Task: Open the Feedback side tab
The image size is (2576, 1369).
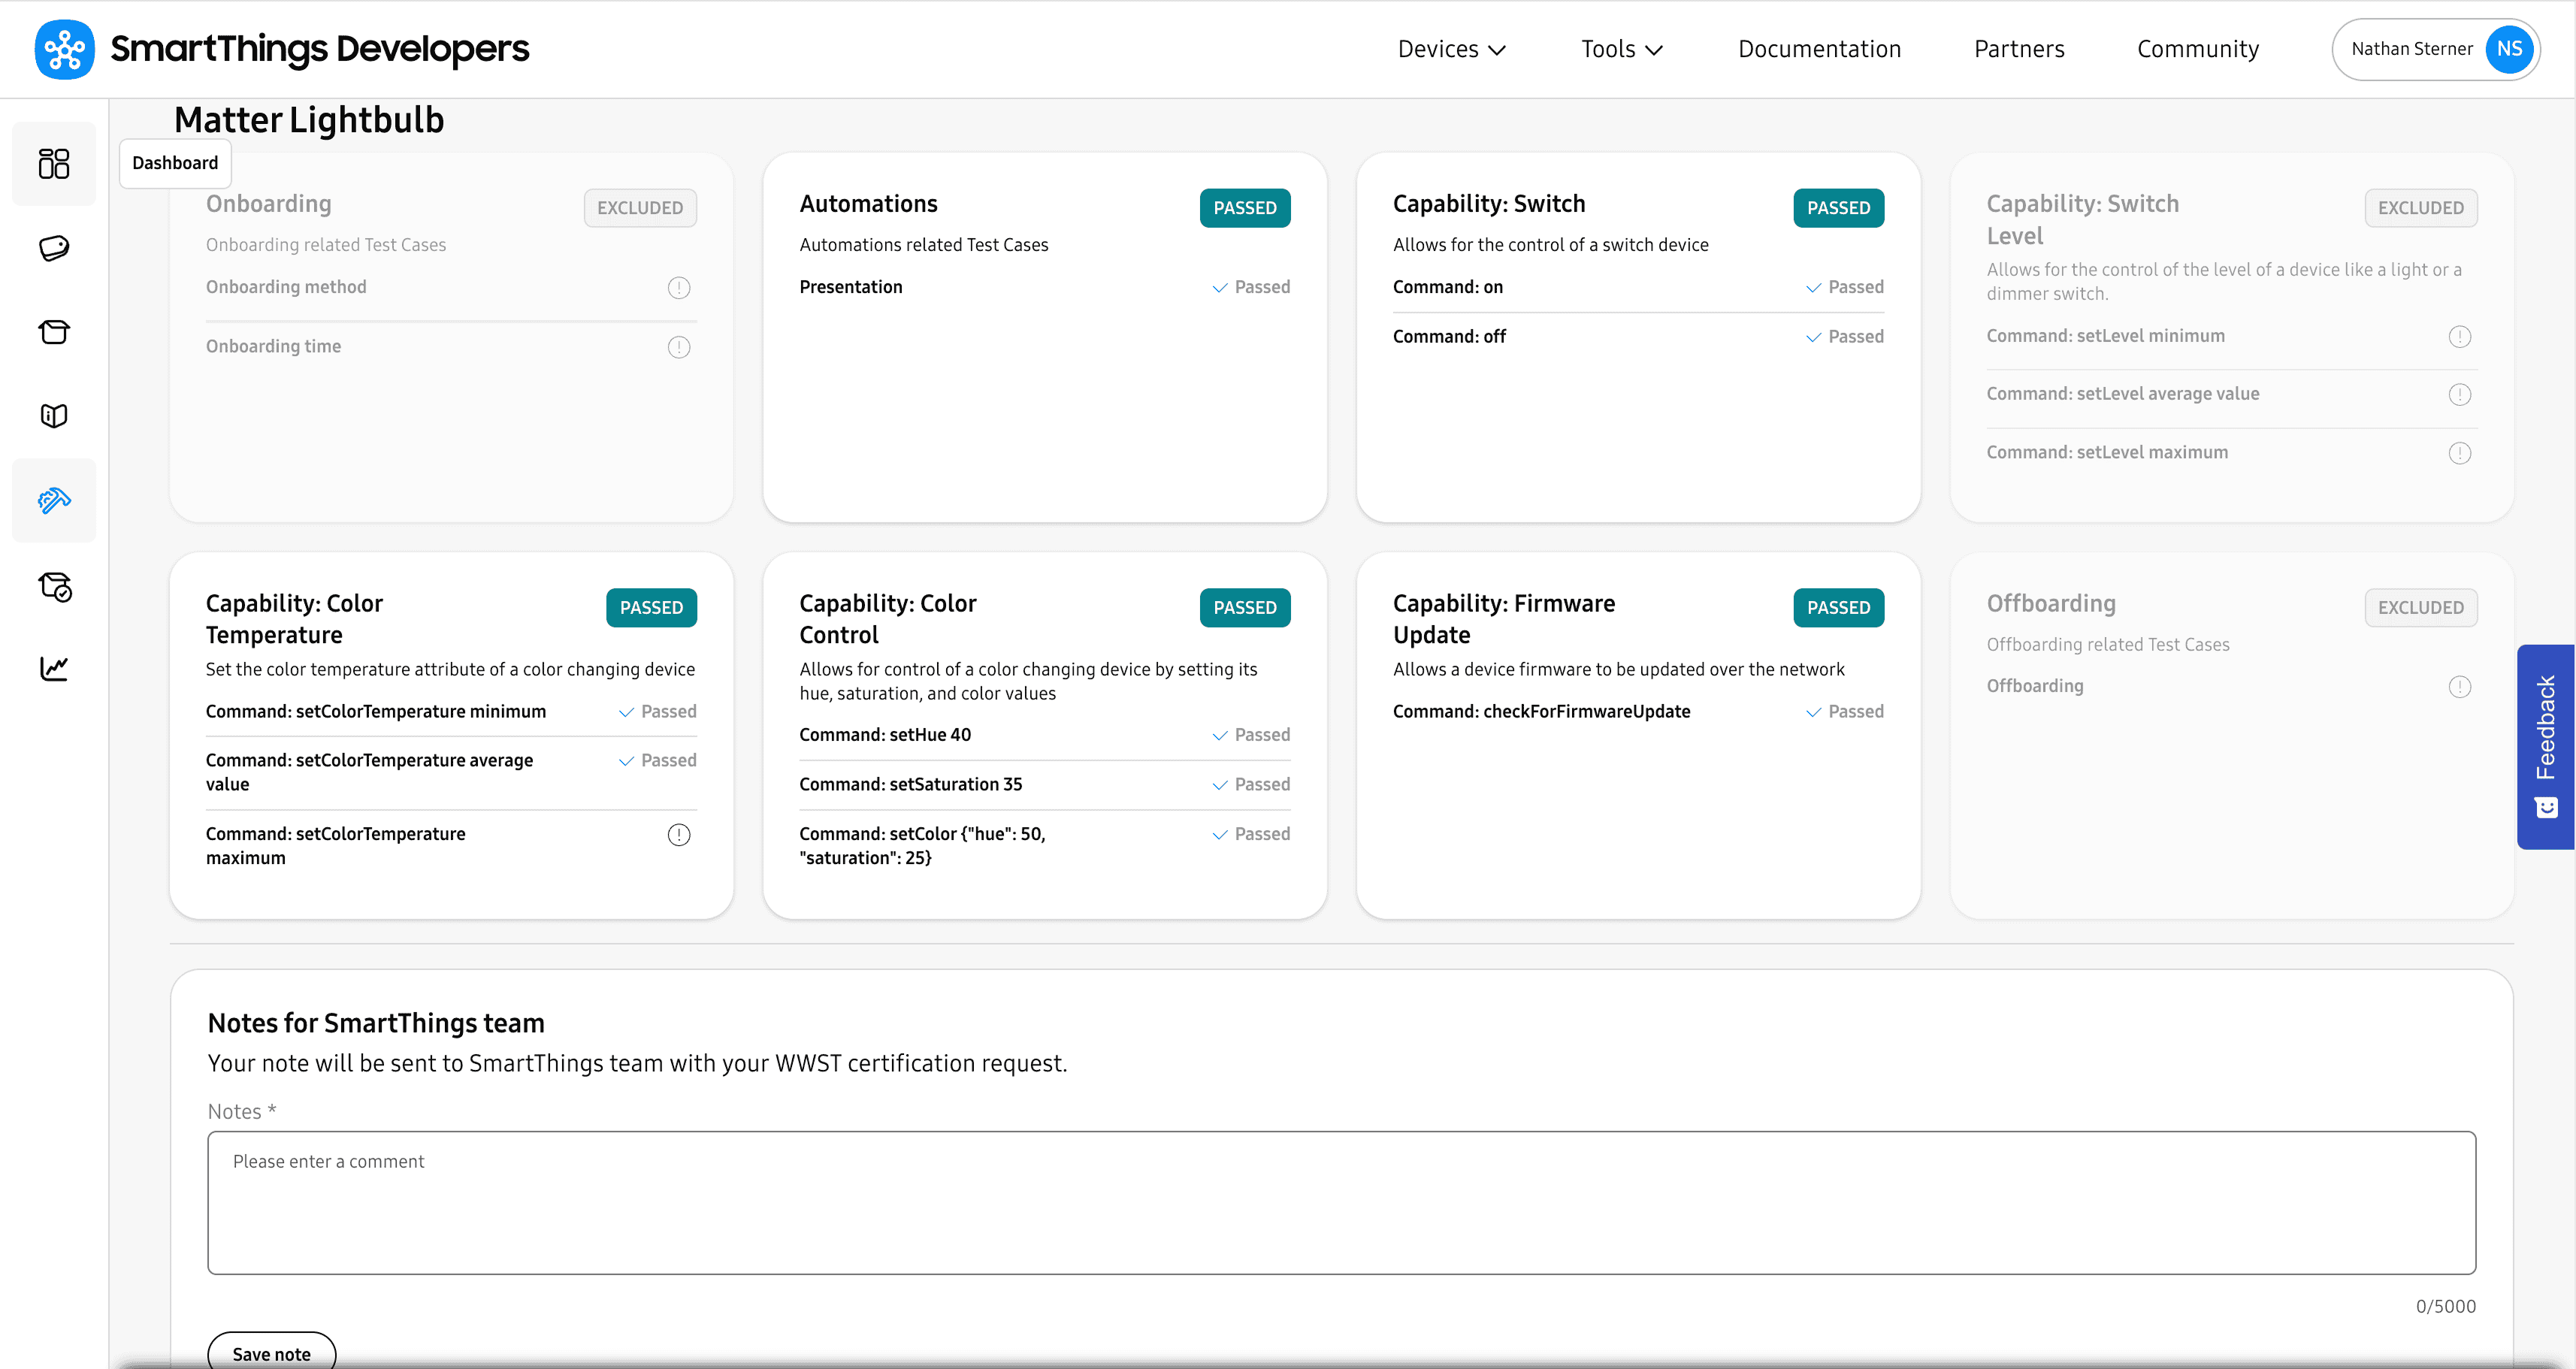Action: click(2546, 747)
